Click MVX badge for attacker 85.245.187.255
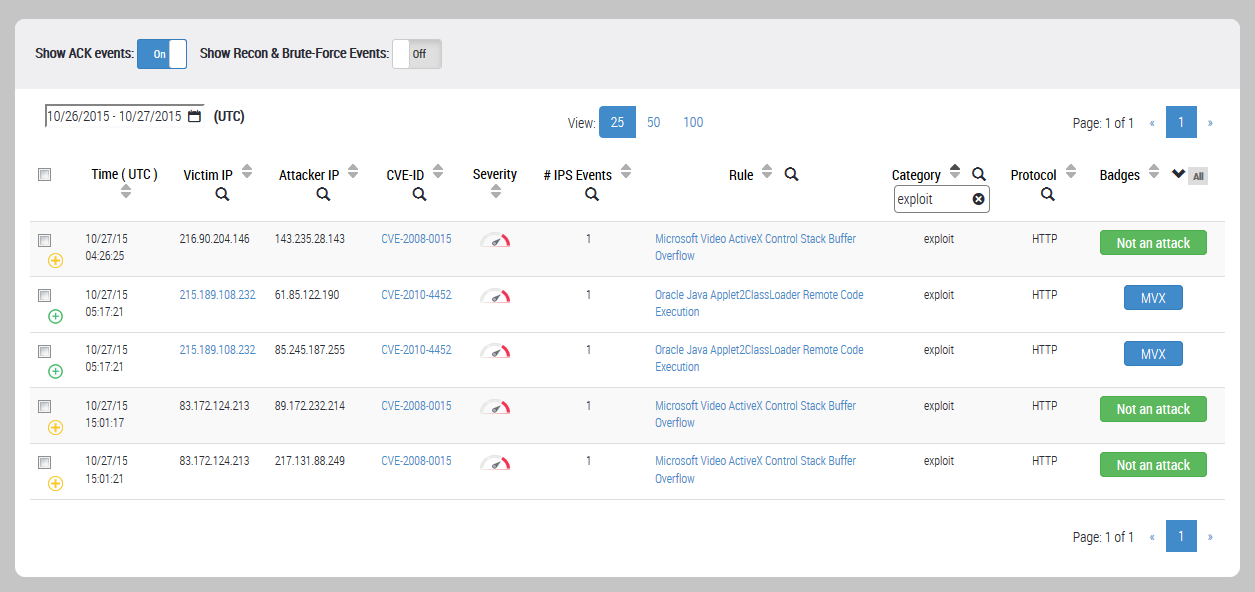Image resolution: width=1255 pixels, height=592 pixels. pos(1153,354)
